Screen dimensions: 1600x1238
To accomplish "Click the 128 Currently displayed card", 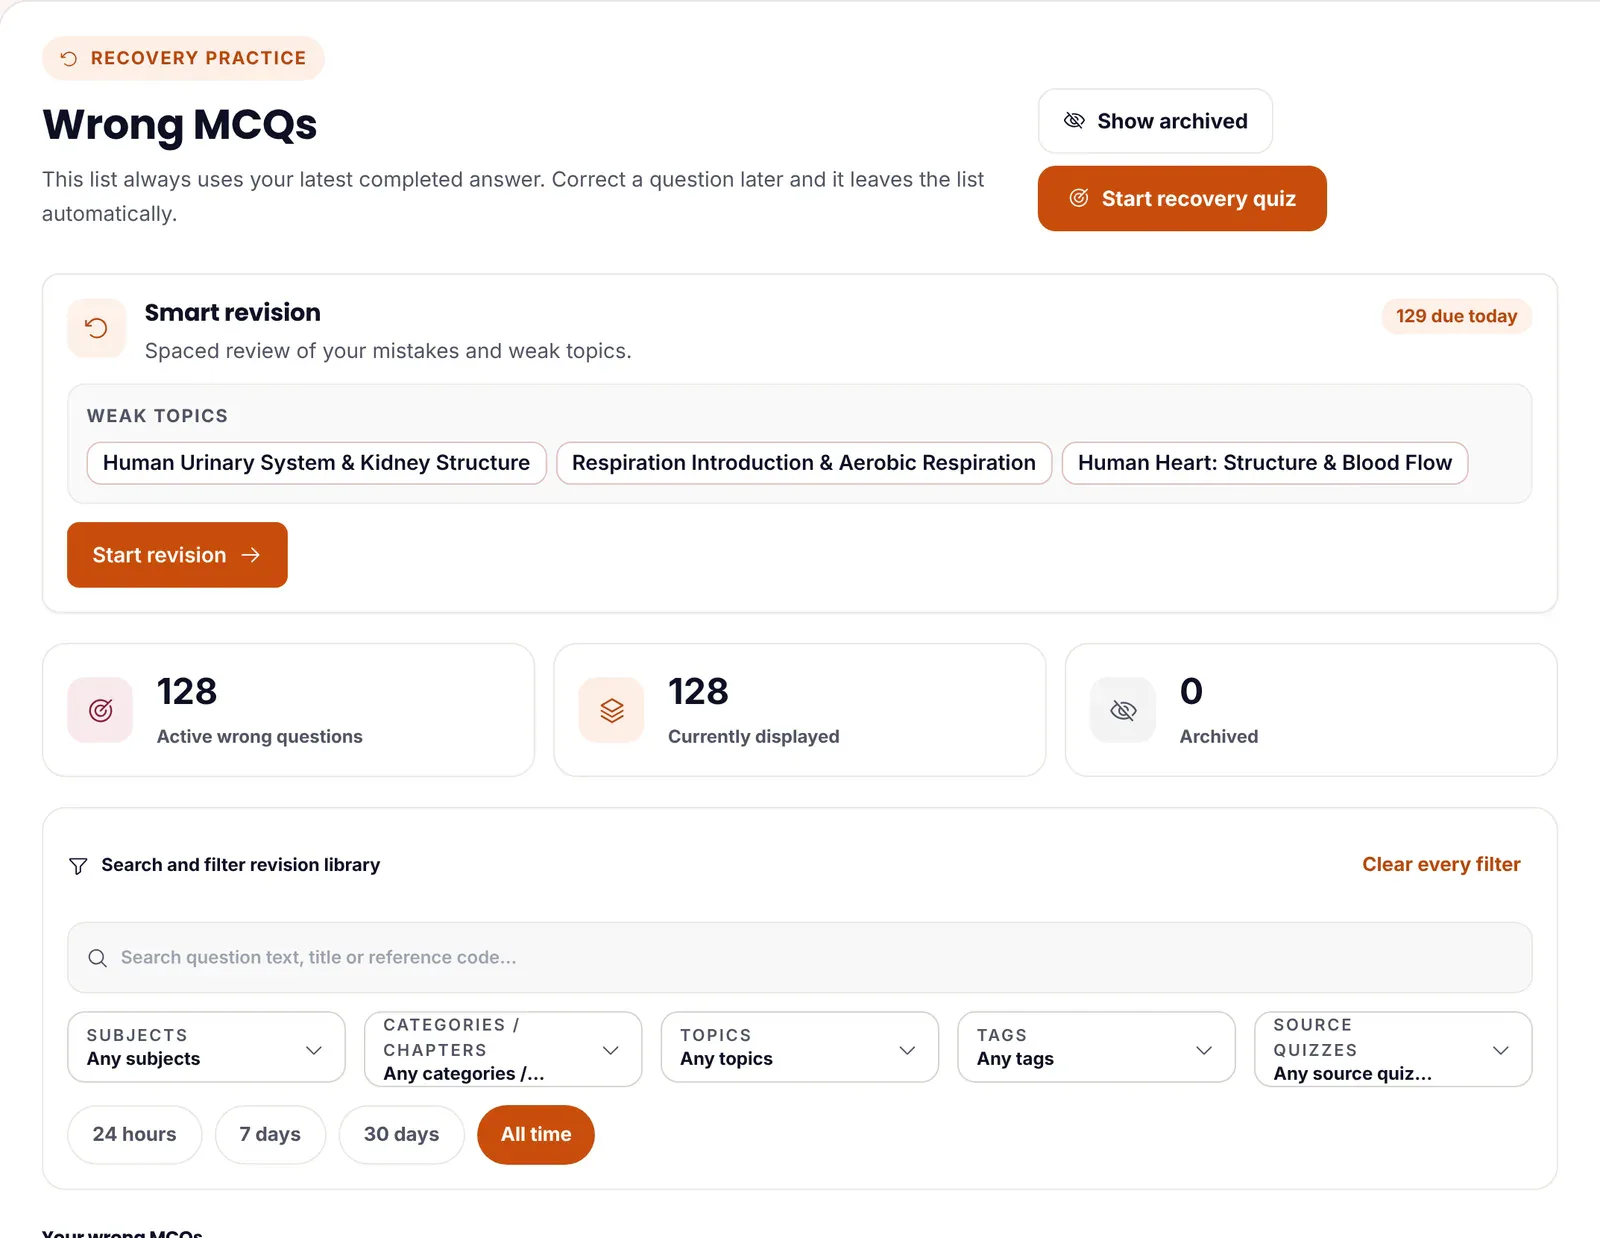I will [x=800, y=710].
